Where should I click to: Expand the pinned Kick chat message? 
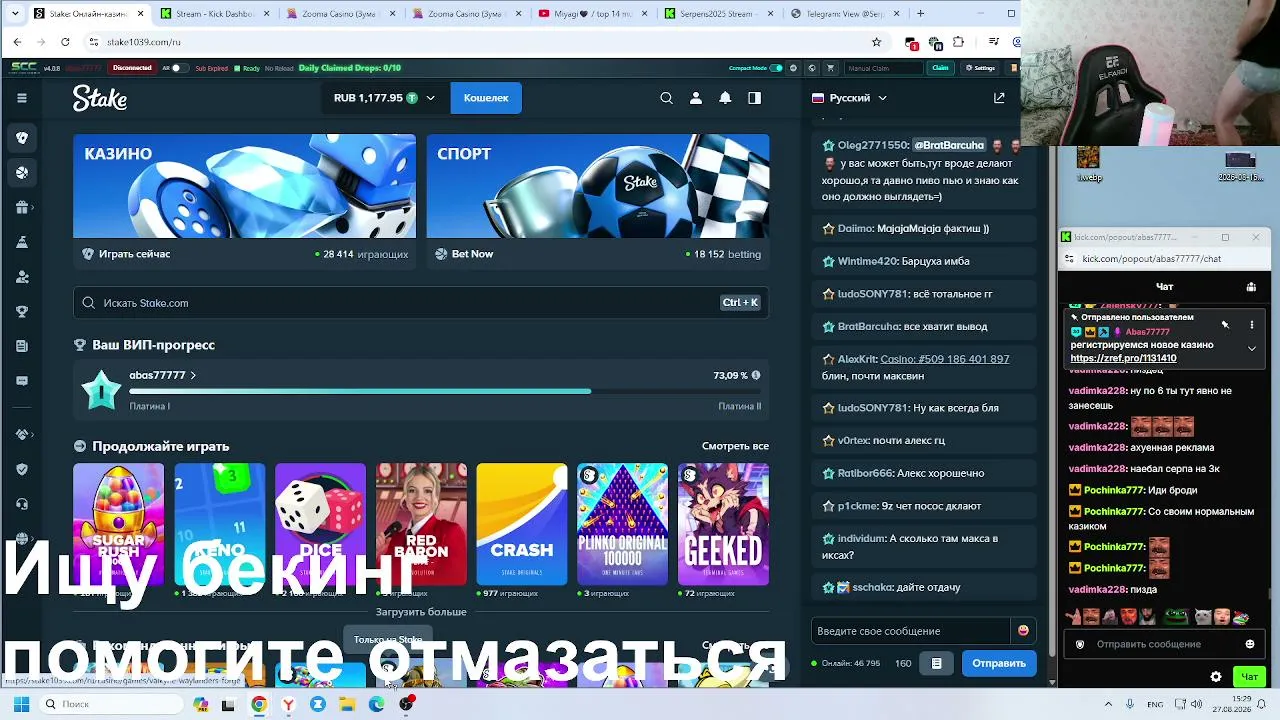(1251, 348)
